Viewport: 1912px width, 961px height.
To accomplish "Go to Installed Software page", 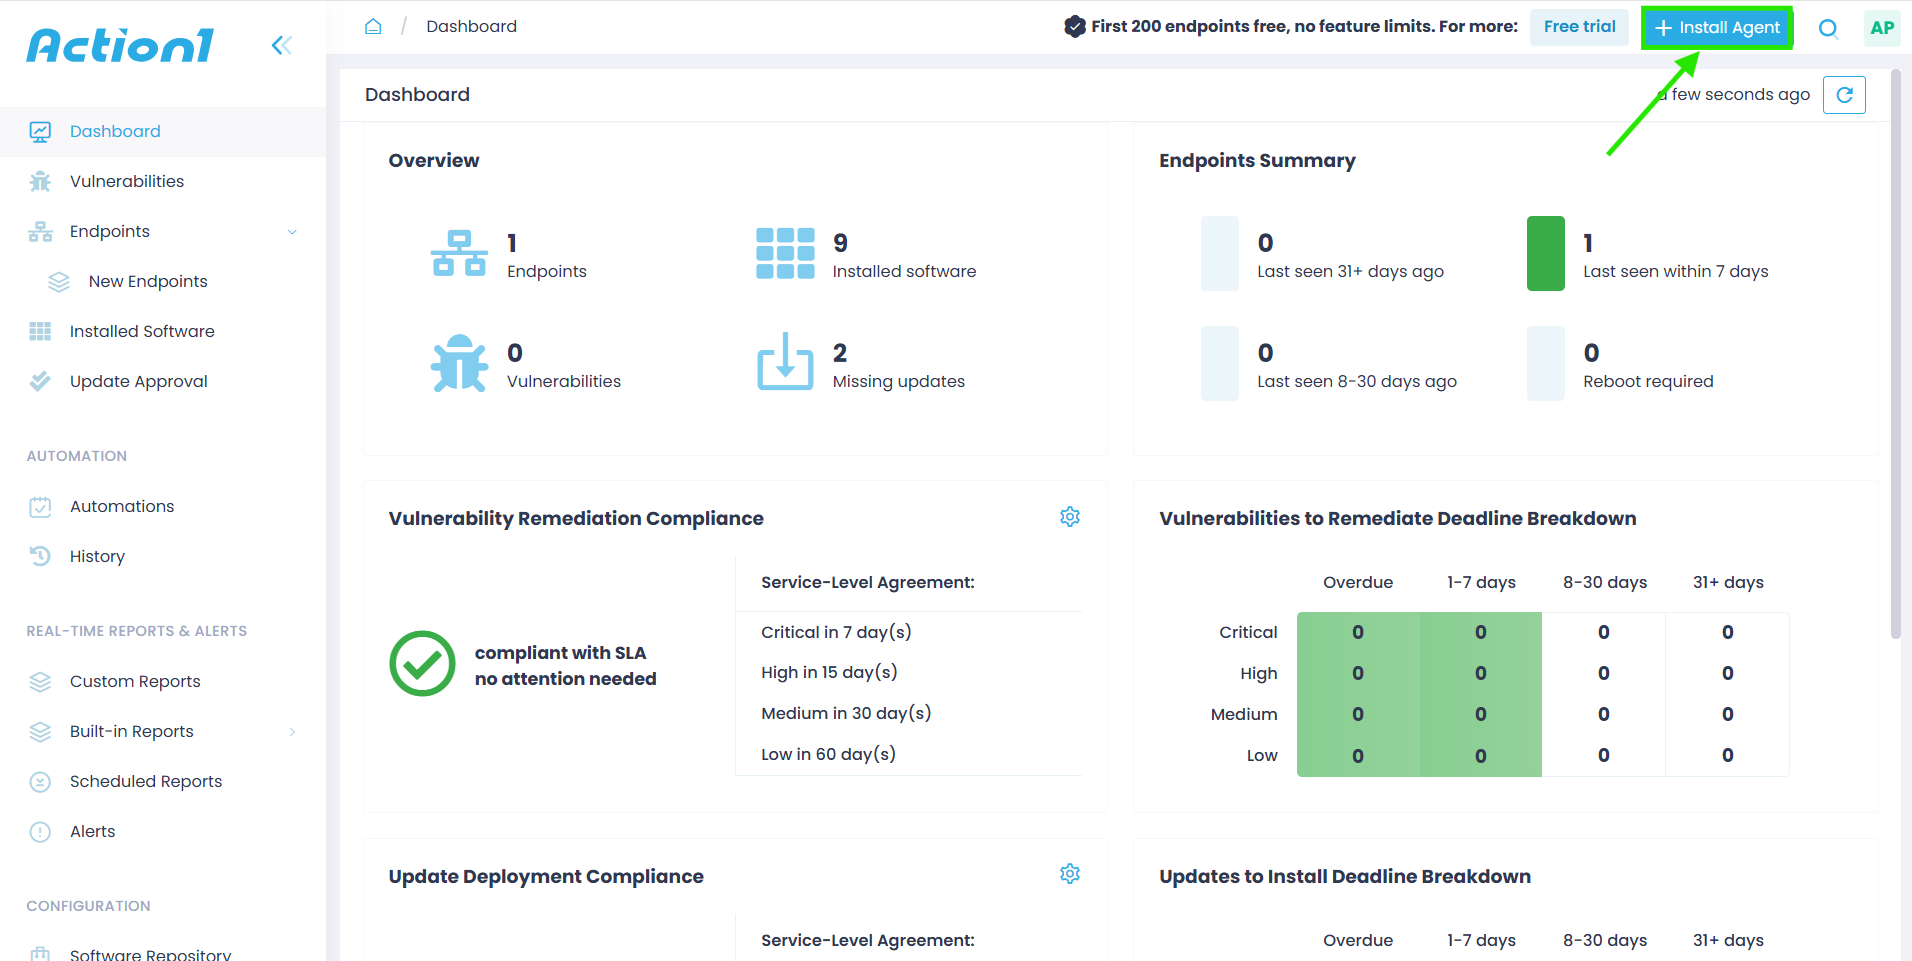I will click(x=142, y=331).
